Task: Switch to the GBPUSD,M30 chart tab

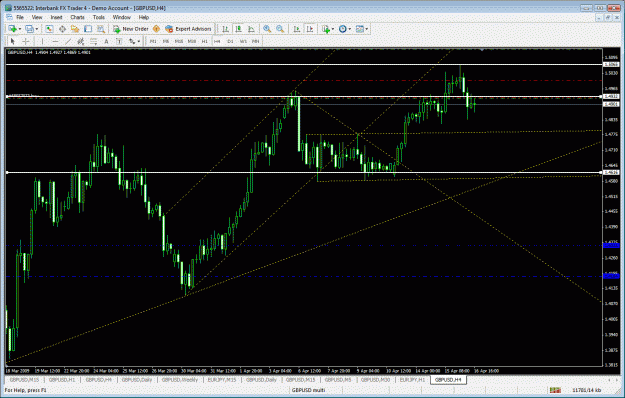Action: tap(375, 380)
